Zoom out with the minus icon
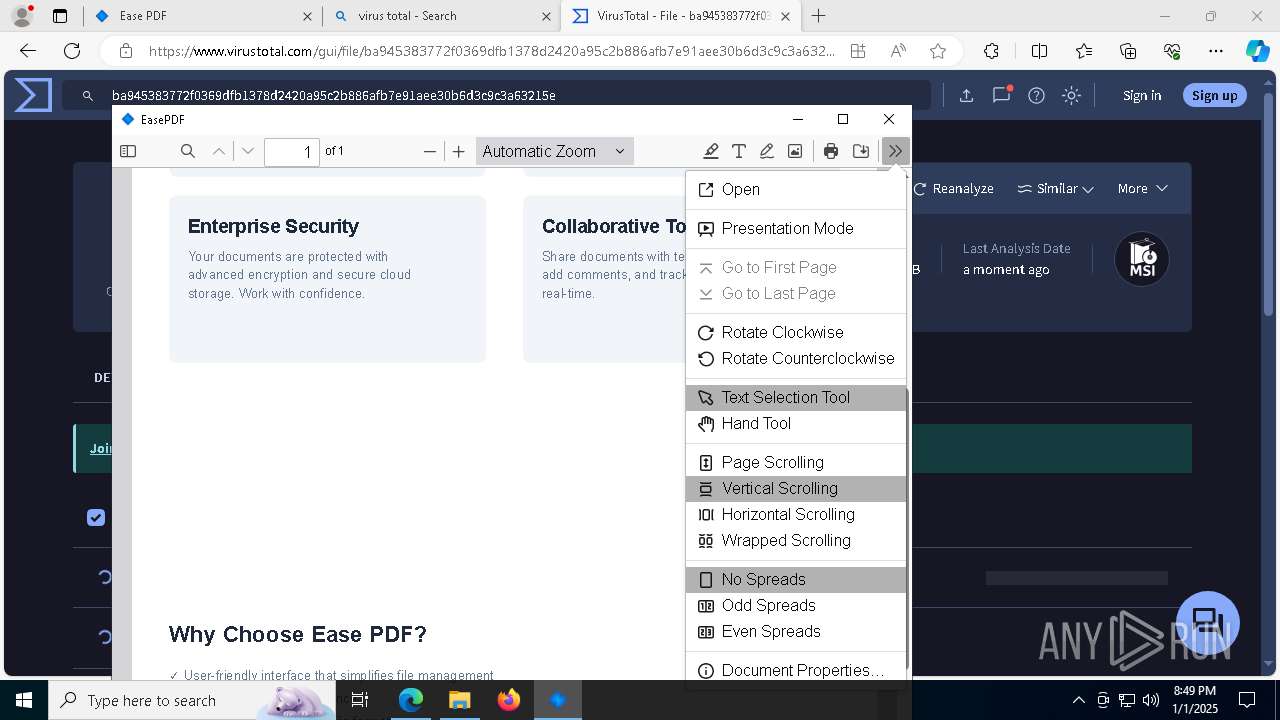 point(430,151)
